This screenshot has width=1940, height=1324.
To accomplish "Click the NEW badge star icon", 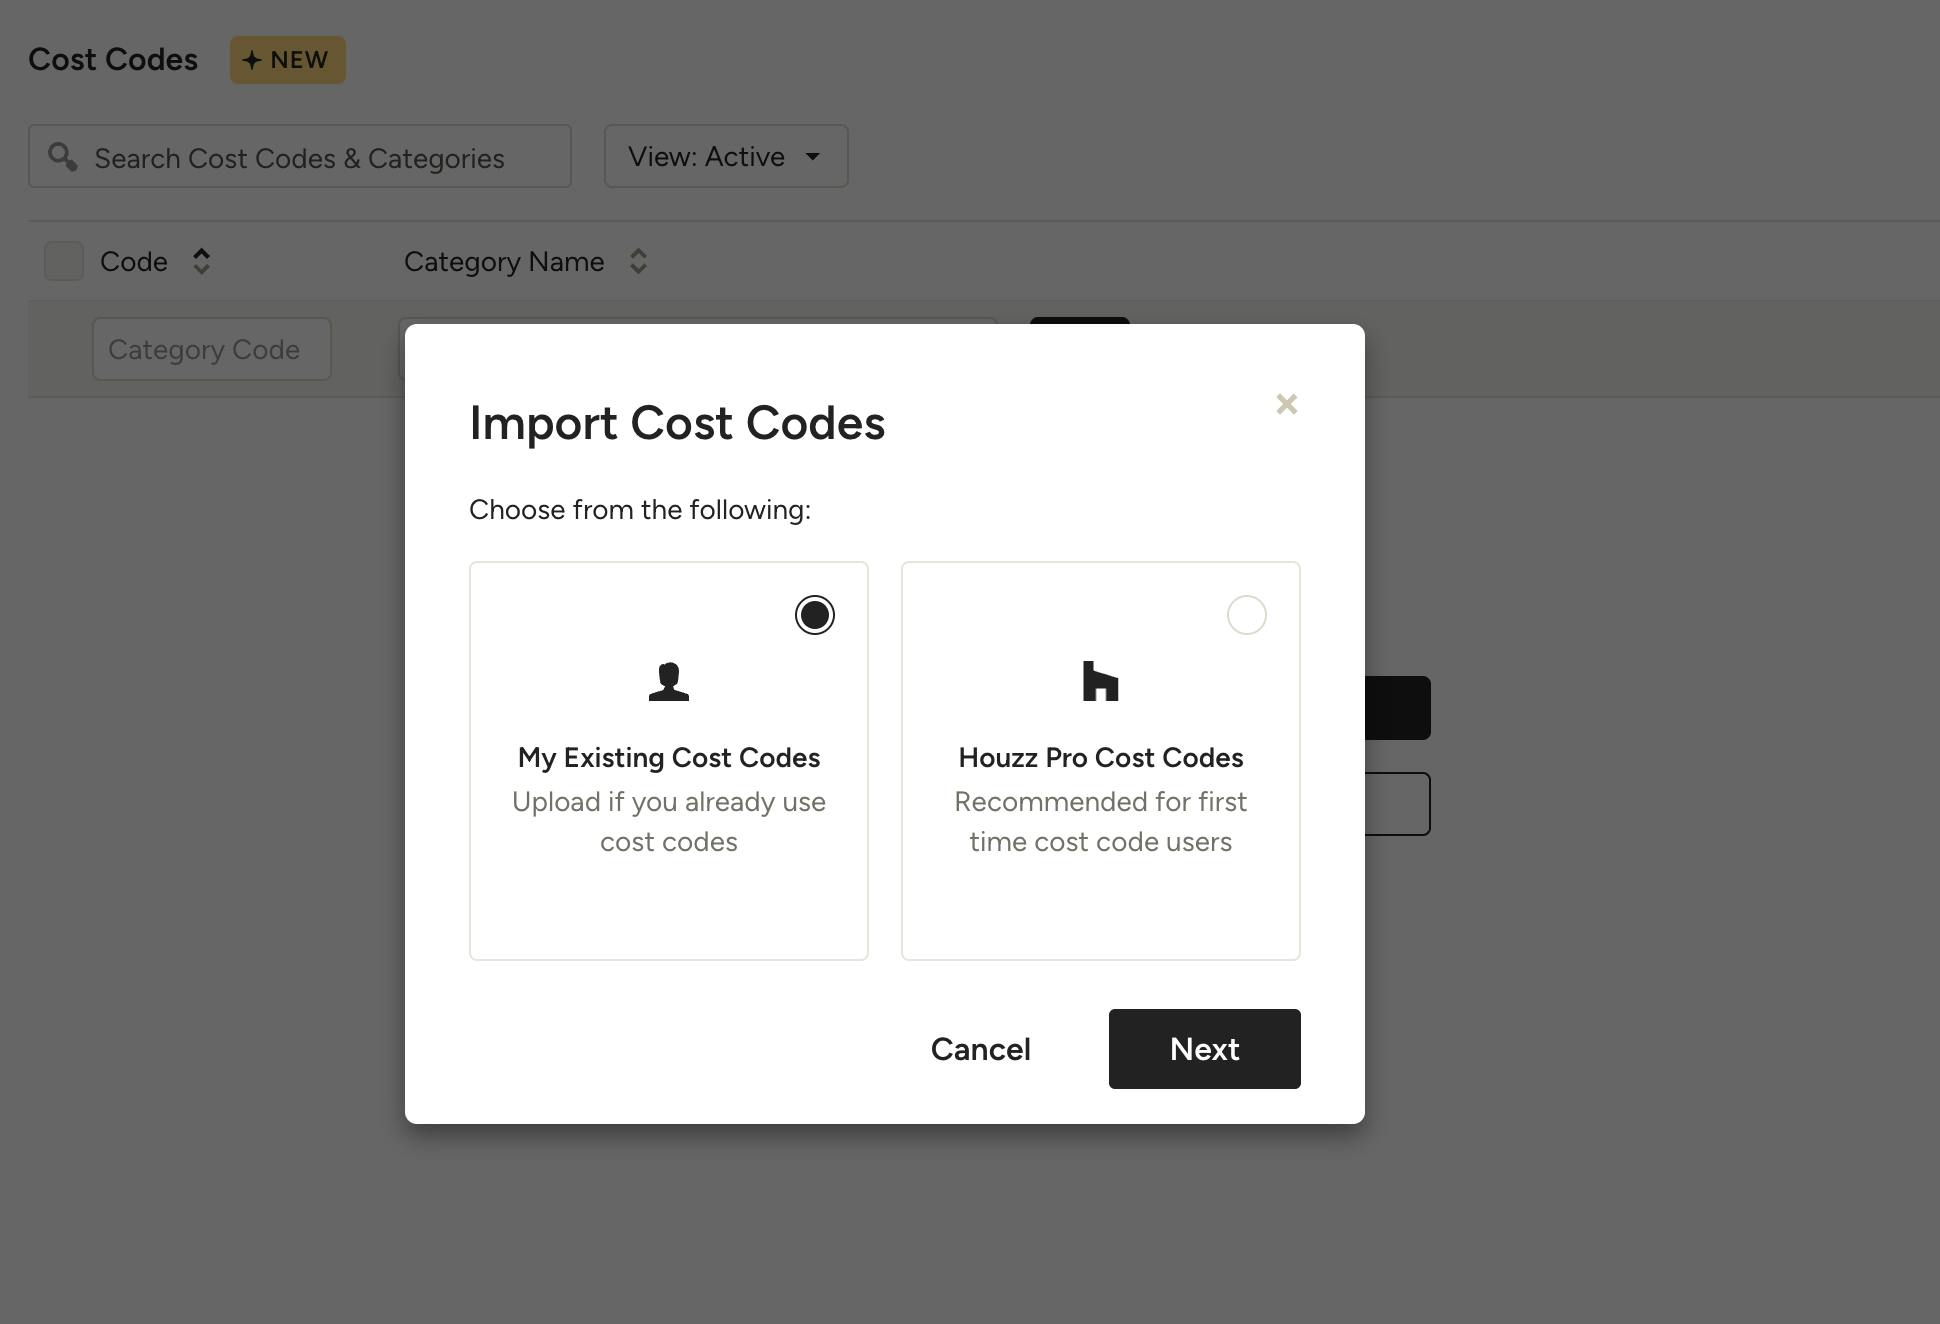I will [x=252, y=60].
